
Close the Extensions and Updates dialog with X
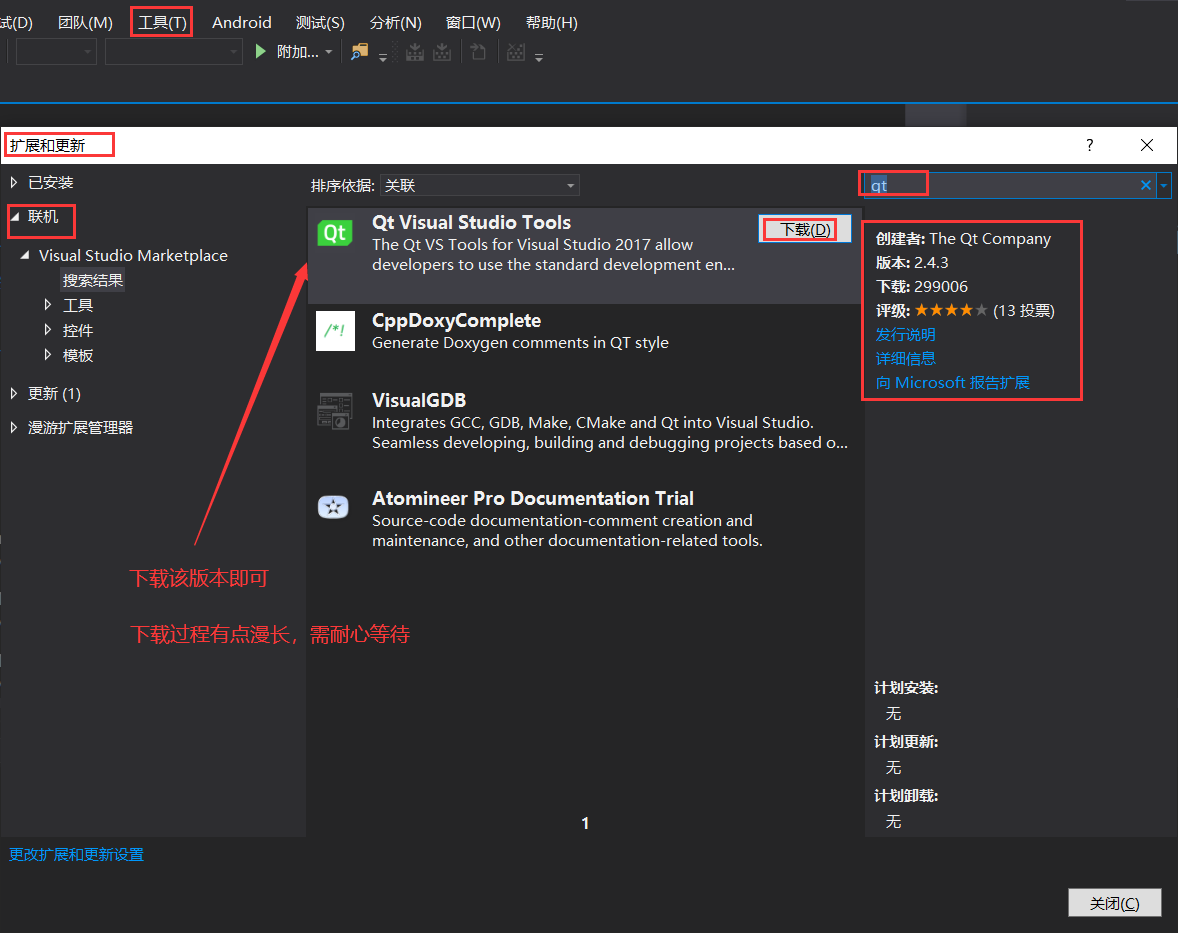point(1146,145)
